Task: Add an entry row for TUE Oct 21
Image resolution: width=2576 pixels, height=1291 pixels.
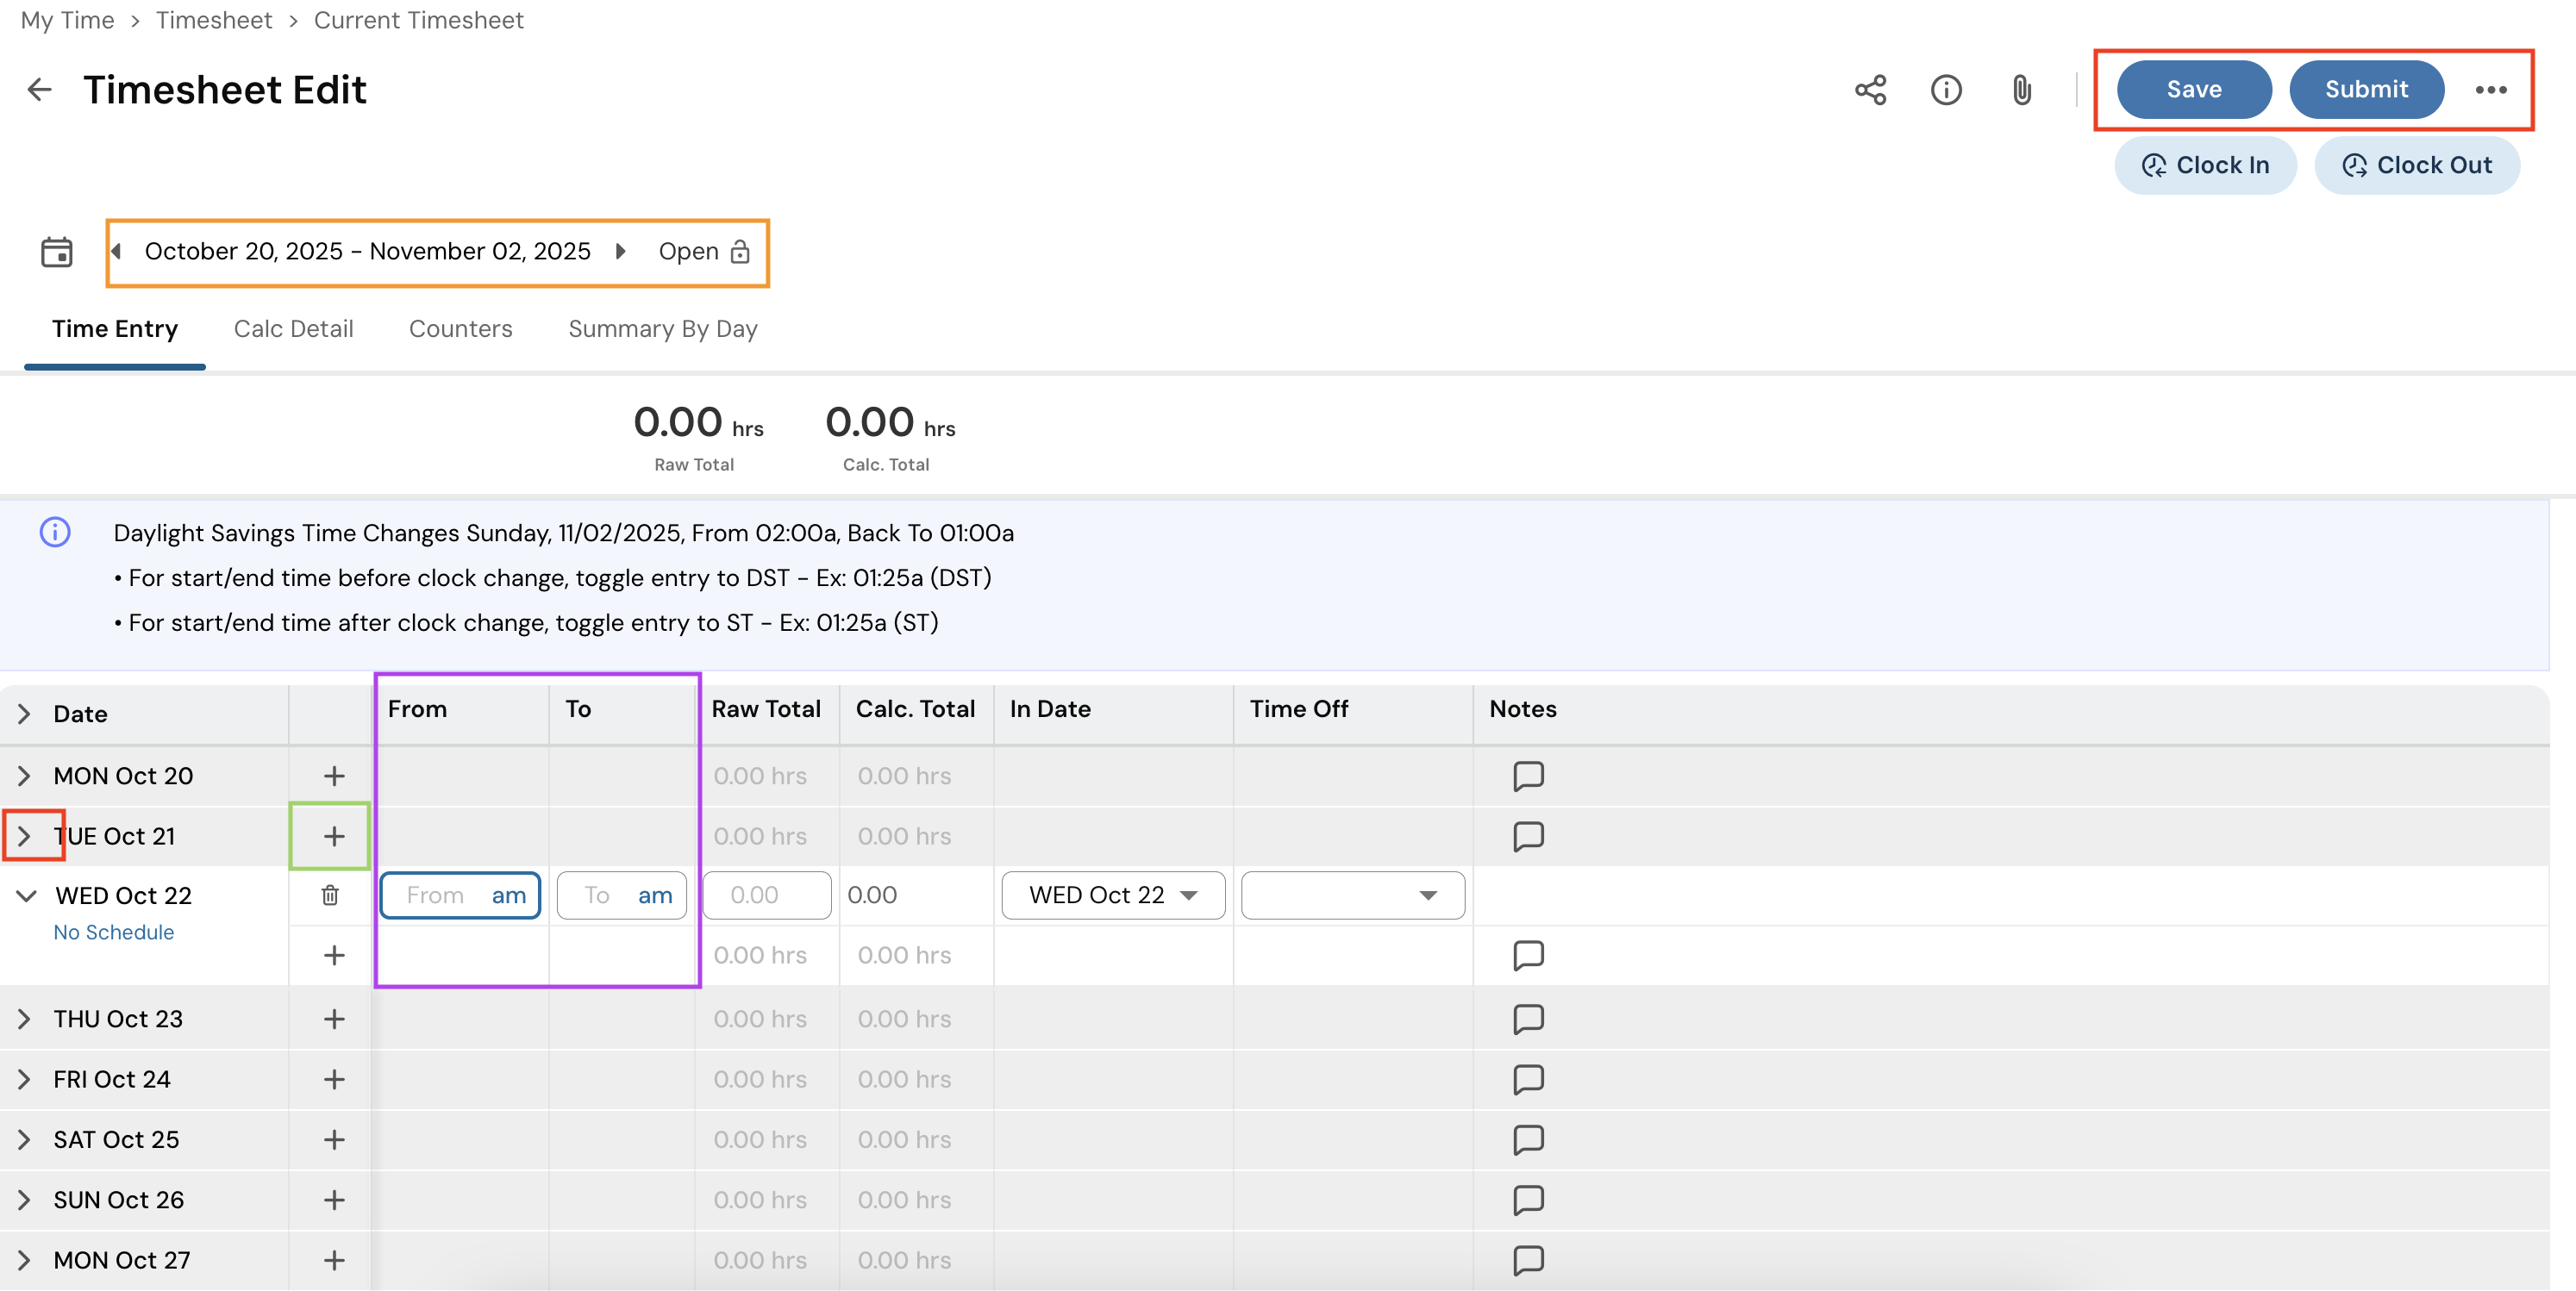Action: coord(333,836)
